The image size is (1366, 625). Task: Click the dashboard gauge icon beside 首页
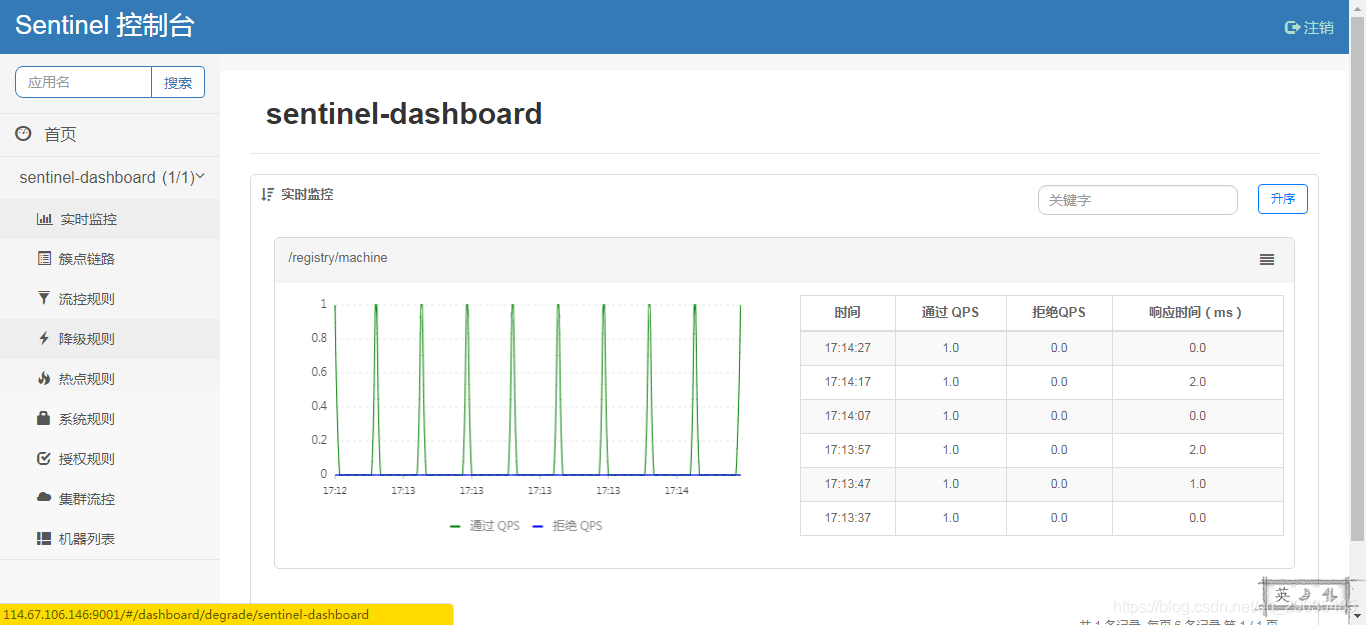tap(23, 133)
